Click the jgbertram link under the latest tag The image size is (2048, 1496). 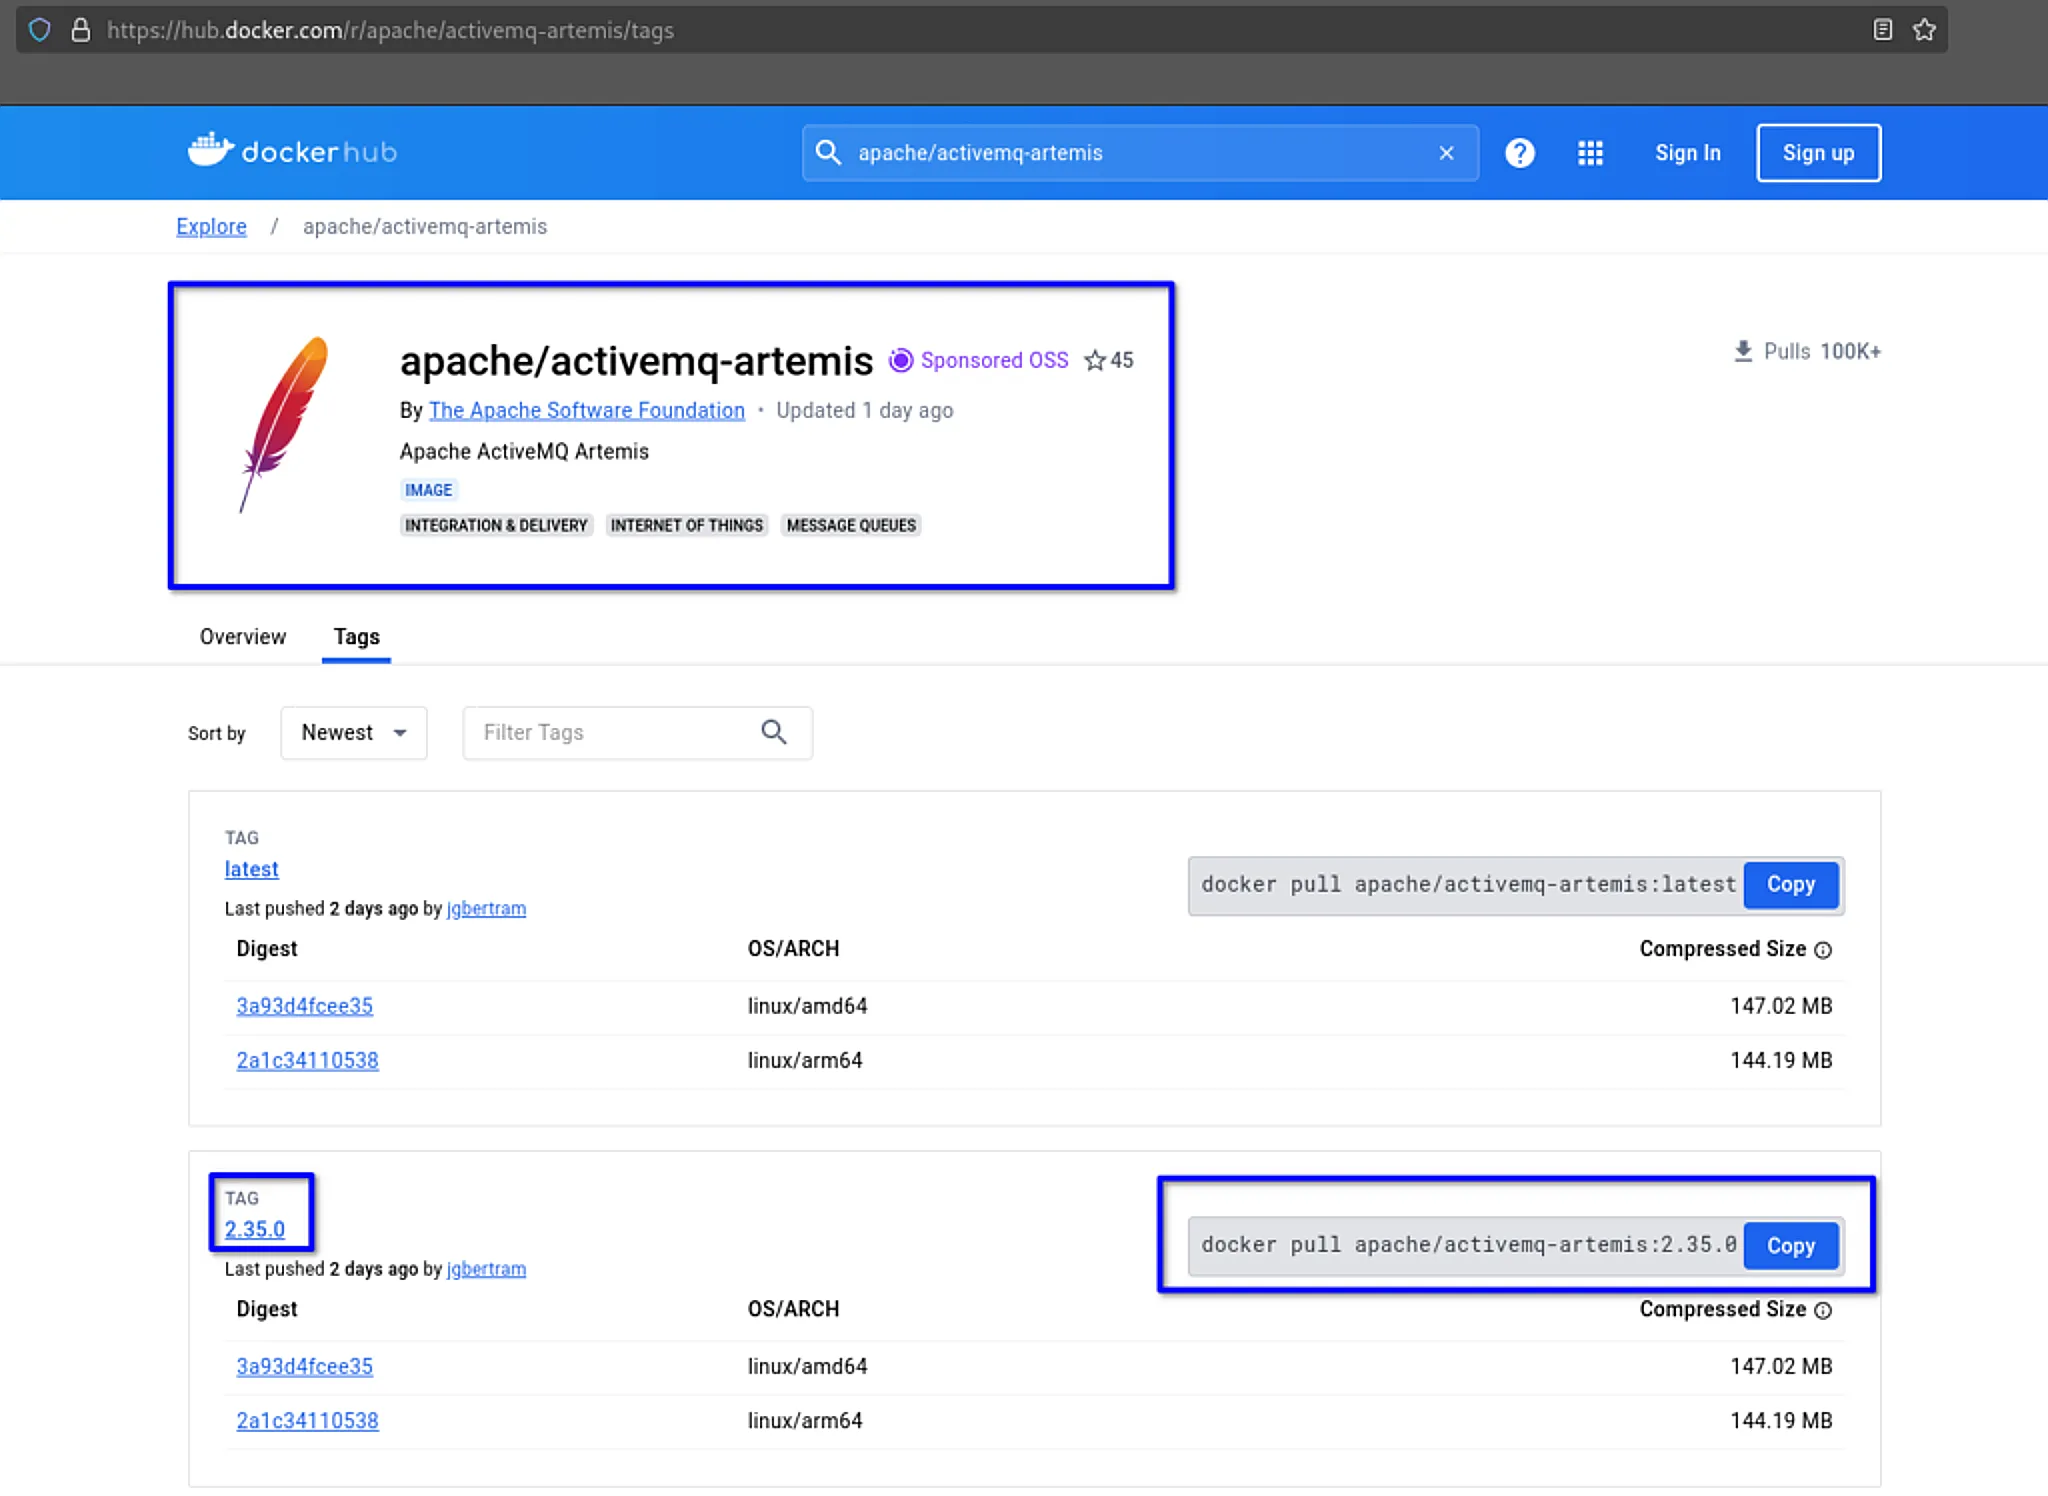(x=486, y=908)
